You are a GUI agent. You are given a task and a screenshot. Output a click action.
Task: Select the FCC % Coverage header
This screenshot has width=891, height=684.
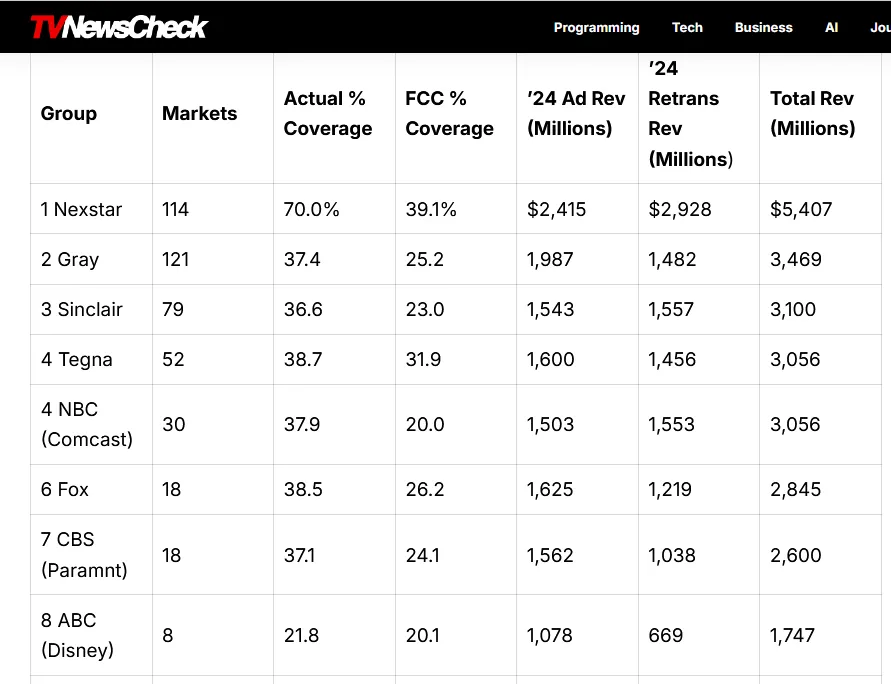coord(449,114)
